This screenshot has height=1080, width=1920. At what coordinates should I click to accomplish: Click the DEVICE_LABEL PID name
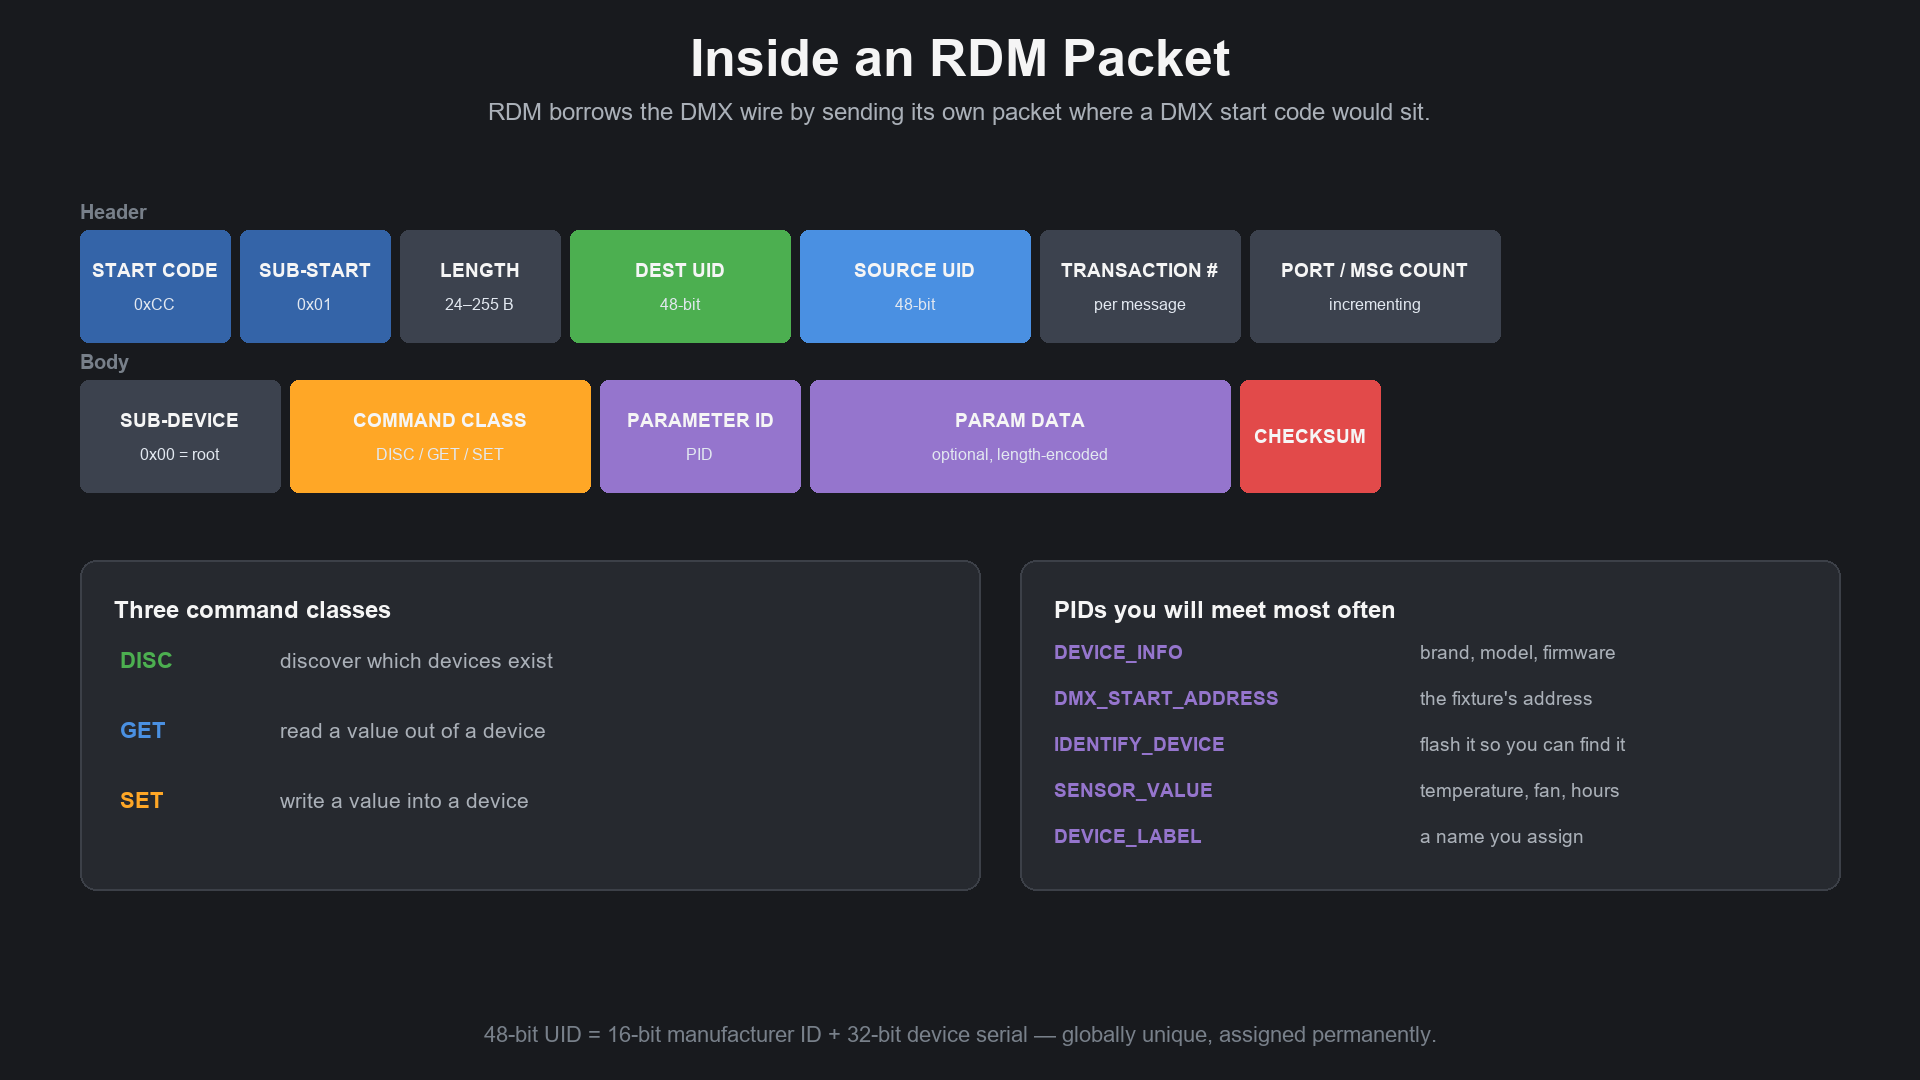pos(1128,837)
